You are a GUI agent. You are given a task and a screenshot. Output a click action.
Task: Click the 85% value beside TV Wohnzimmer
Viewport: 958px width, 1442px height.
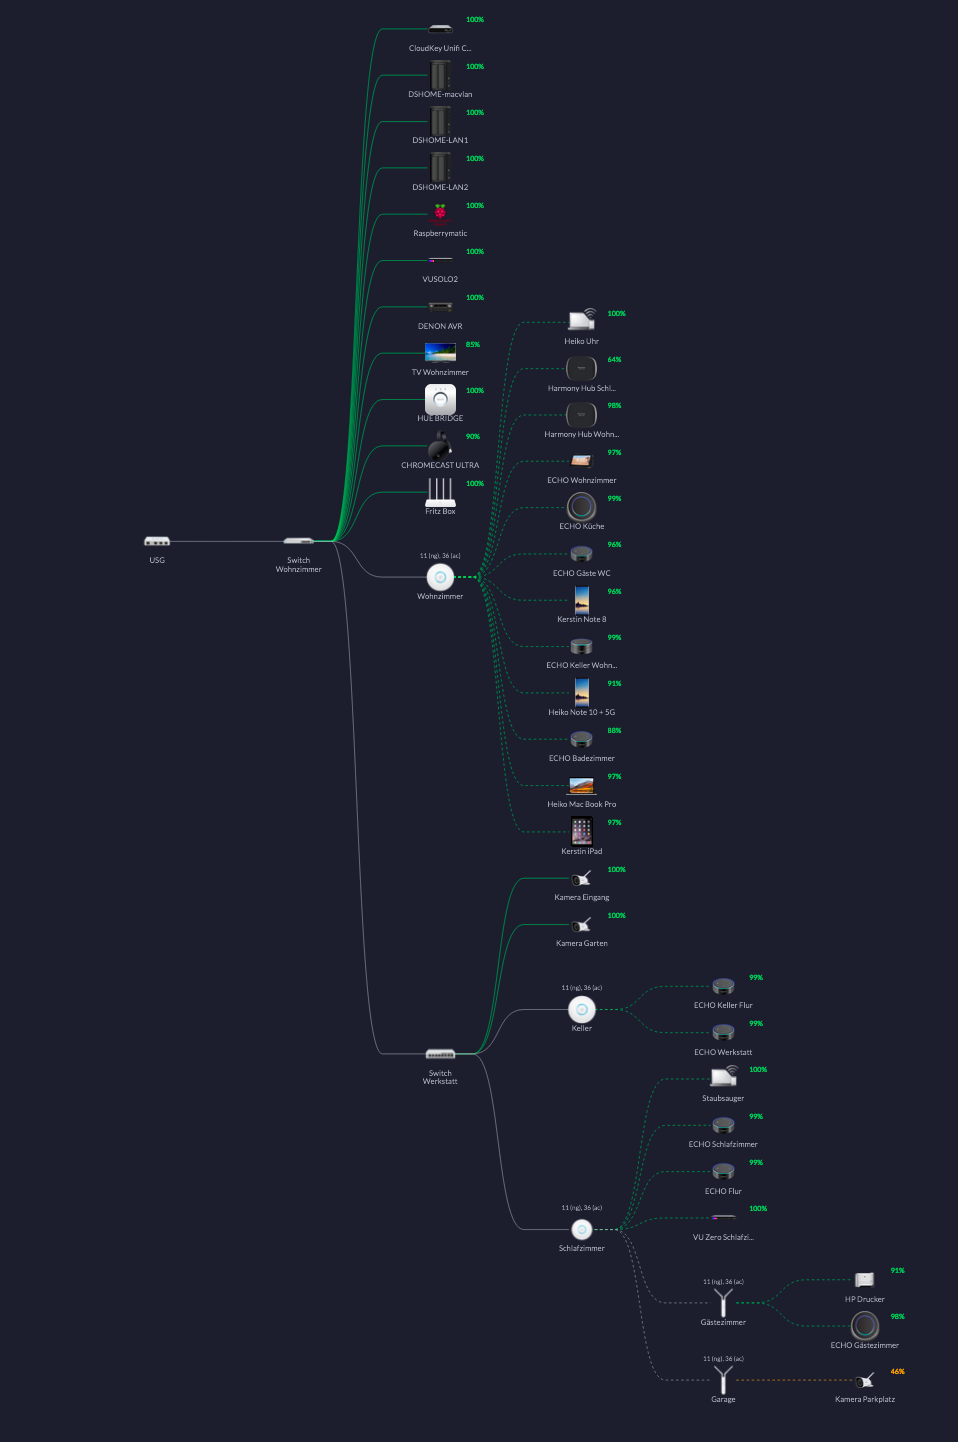[473, 345]
